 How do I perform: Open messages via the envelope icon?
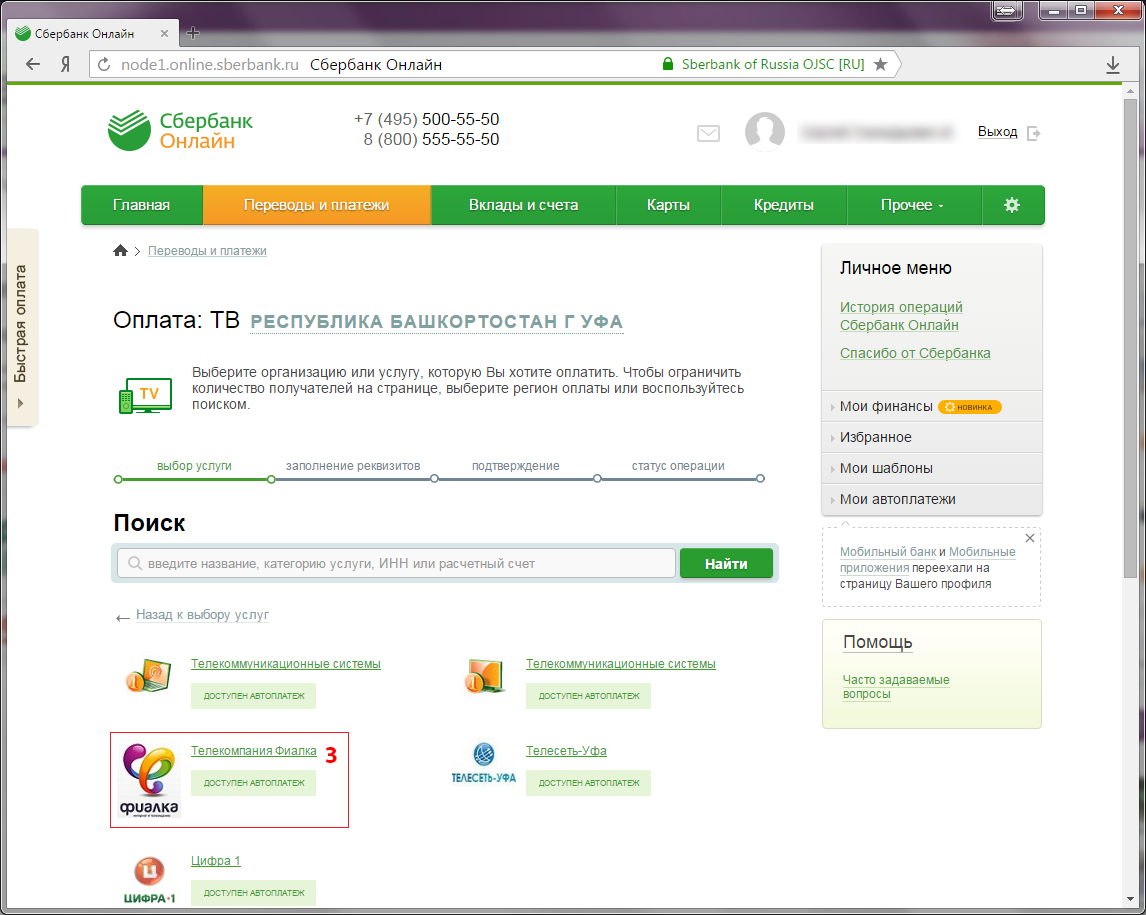coord(708,133)
